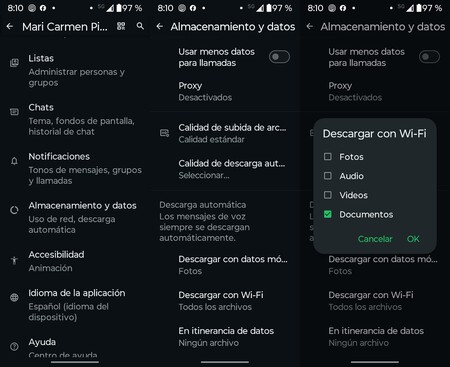
Task: Go back from middle Almacenamiento y datos screen
Action: pos(160,26)
